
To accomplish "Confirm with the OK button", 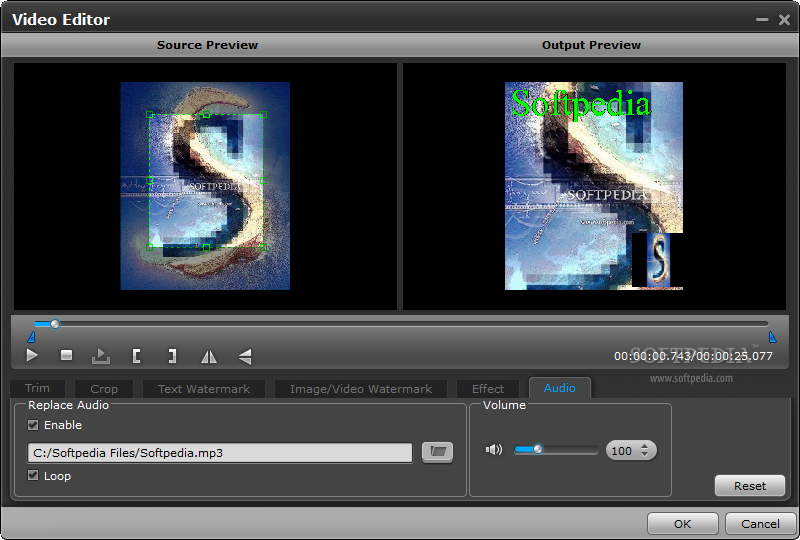I will 682,524.
